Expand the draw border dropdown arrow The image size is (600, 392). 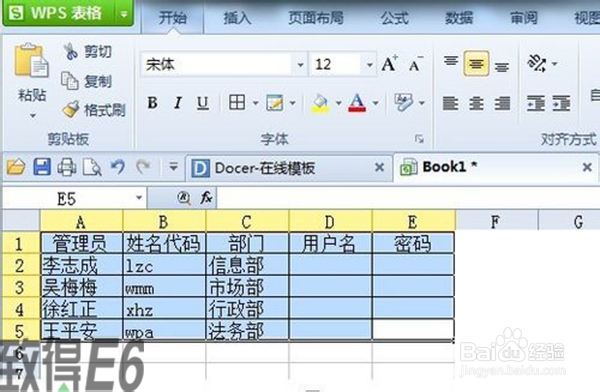(x=292, y=103)
